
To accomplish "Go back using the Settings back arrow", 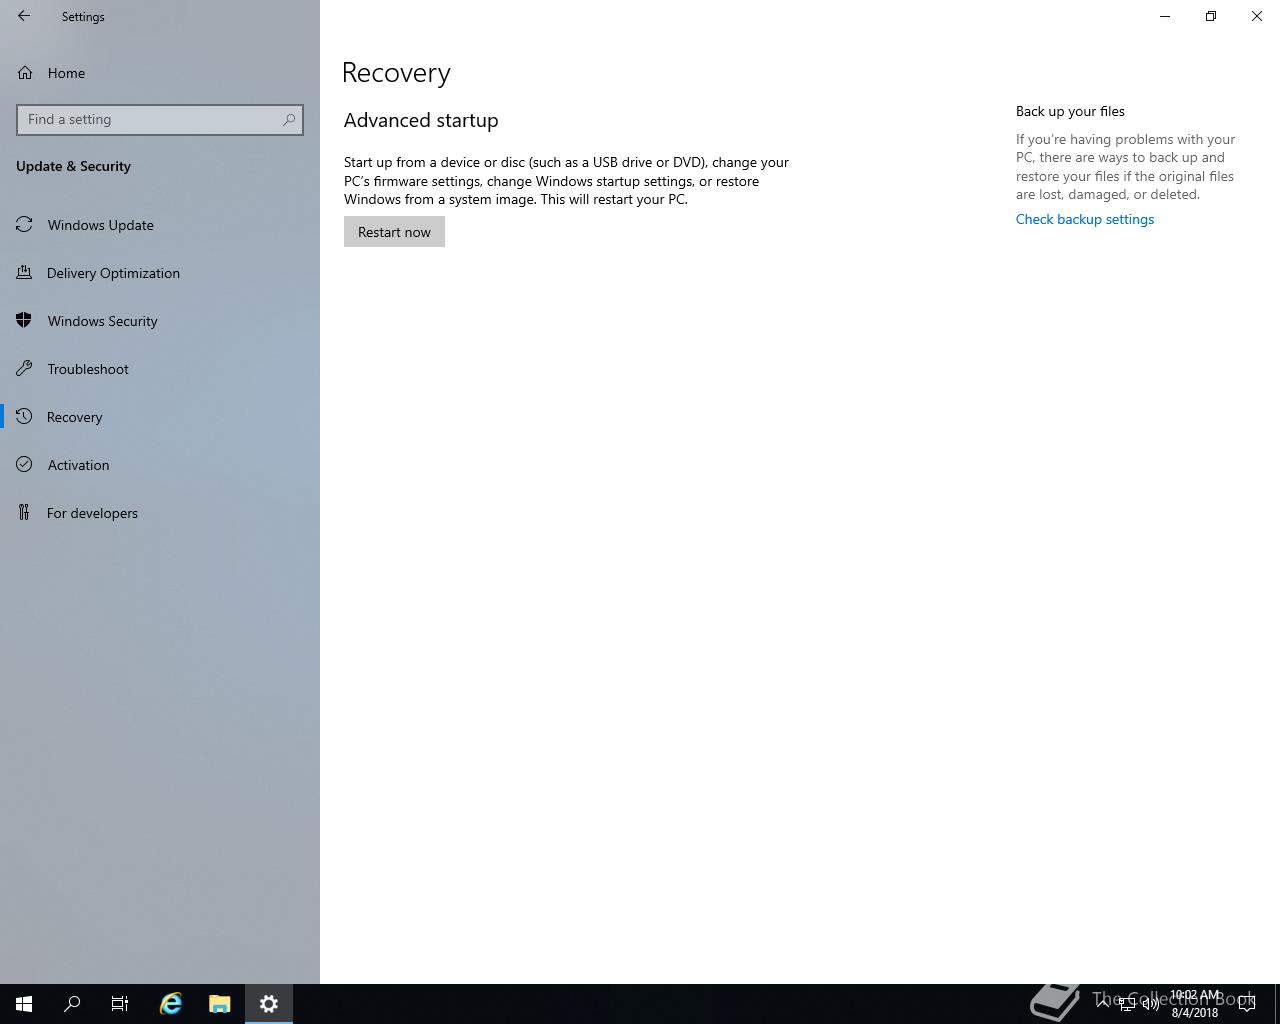I will coord(24,16).
